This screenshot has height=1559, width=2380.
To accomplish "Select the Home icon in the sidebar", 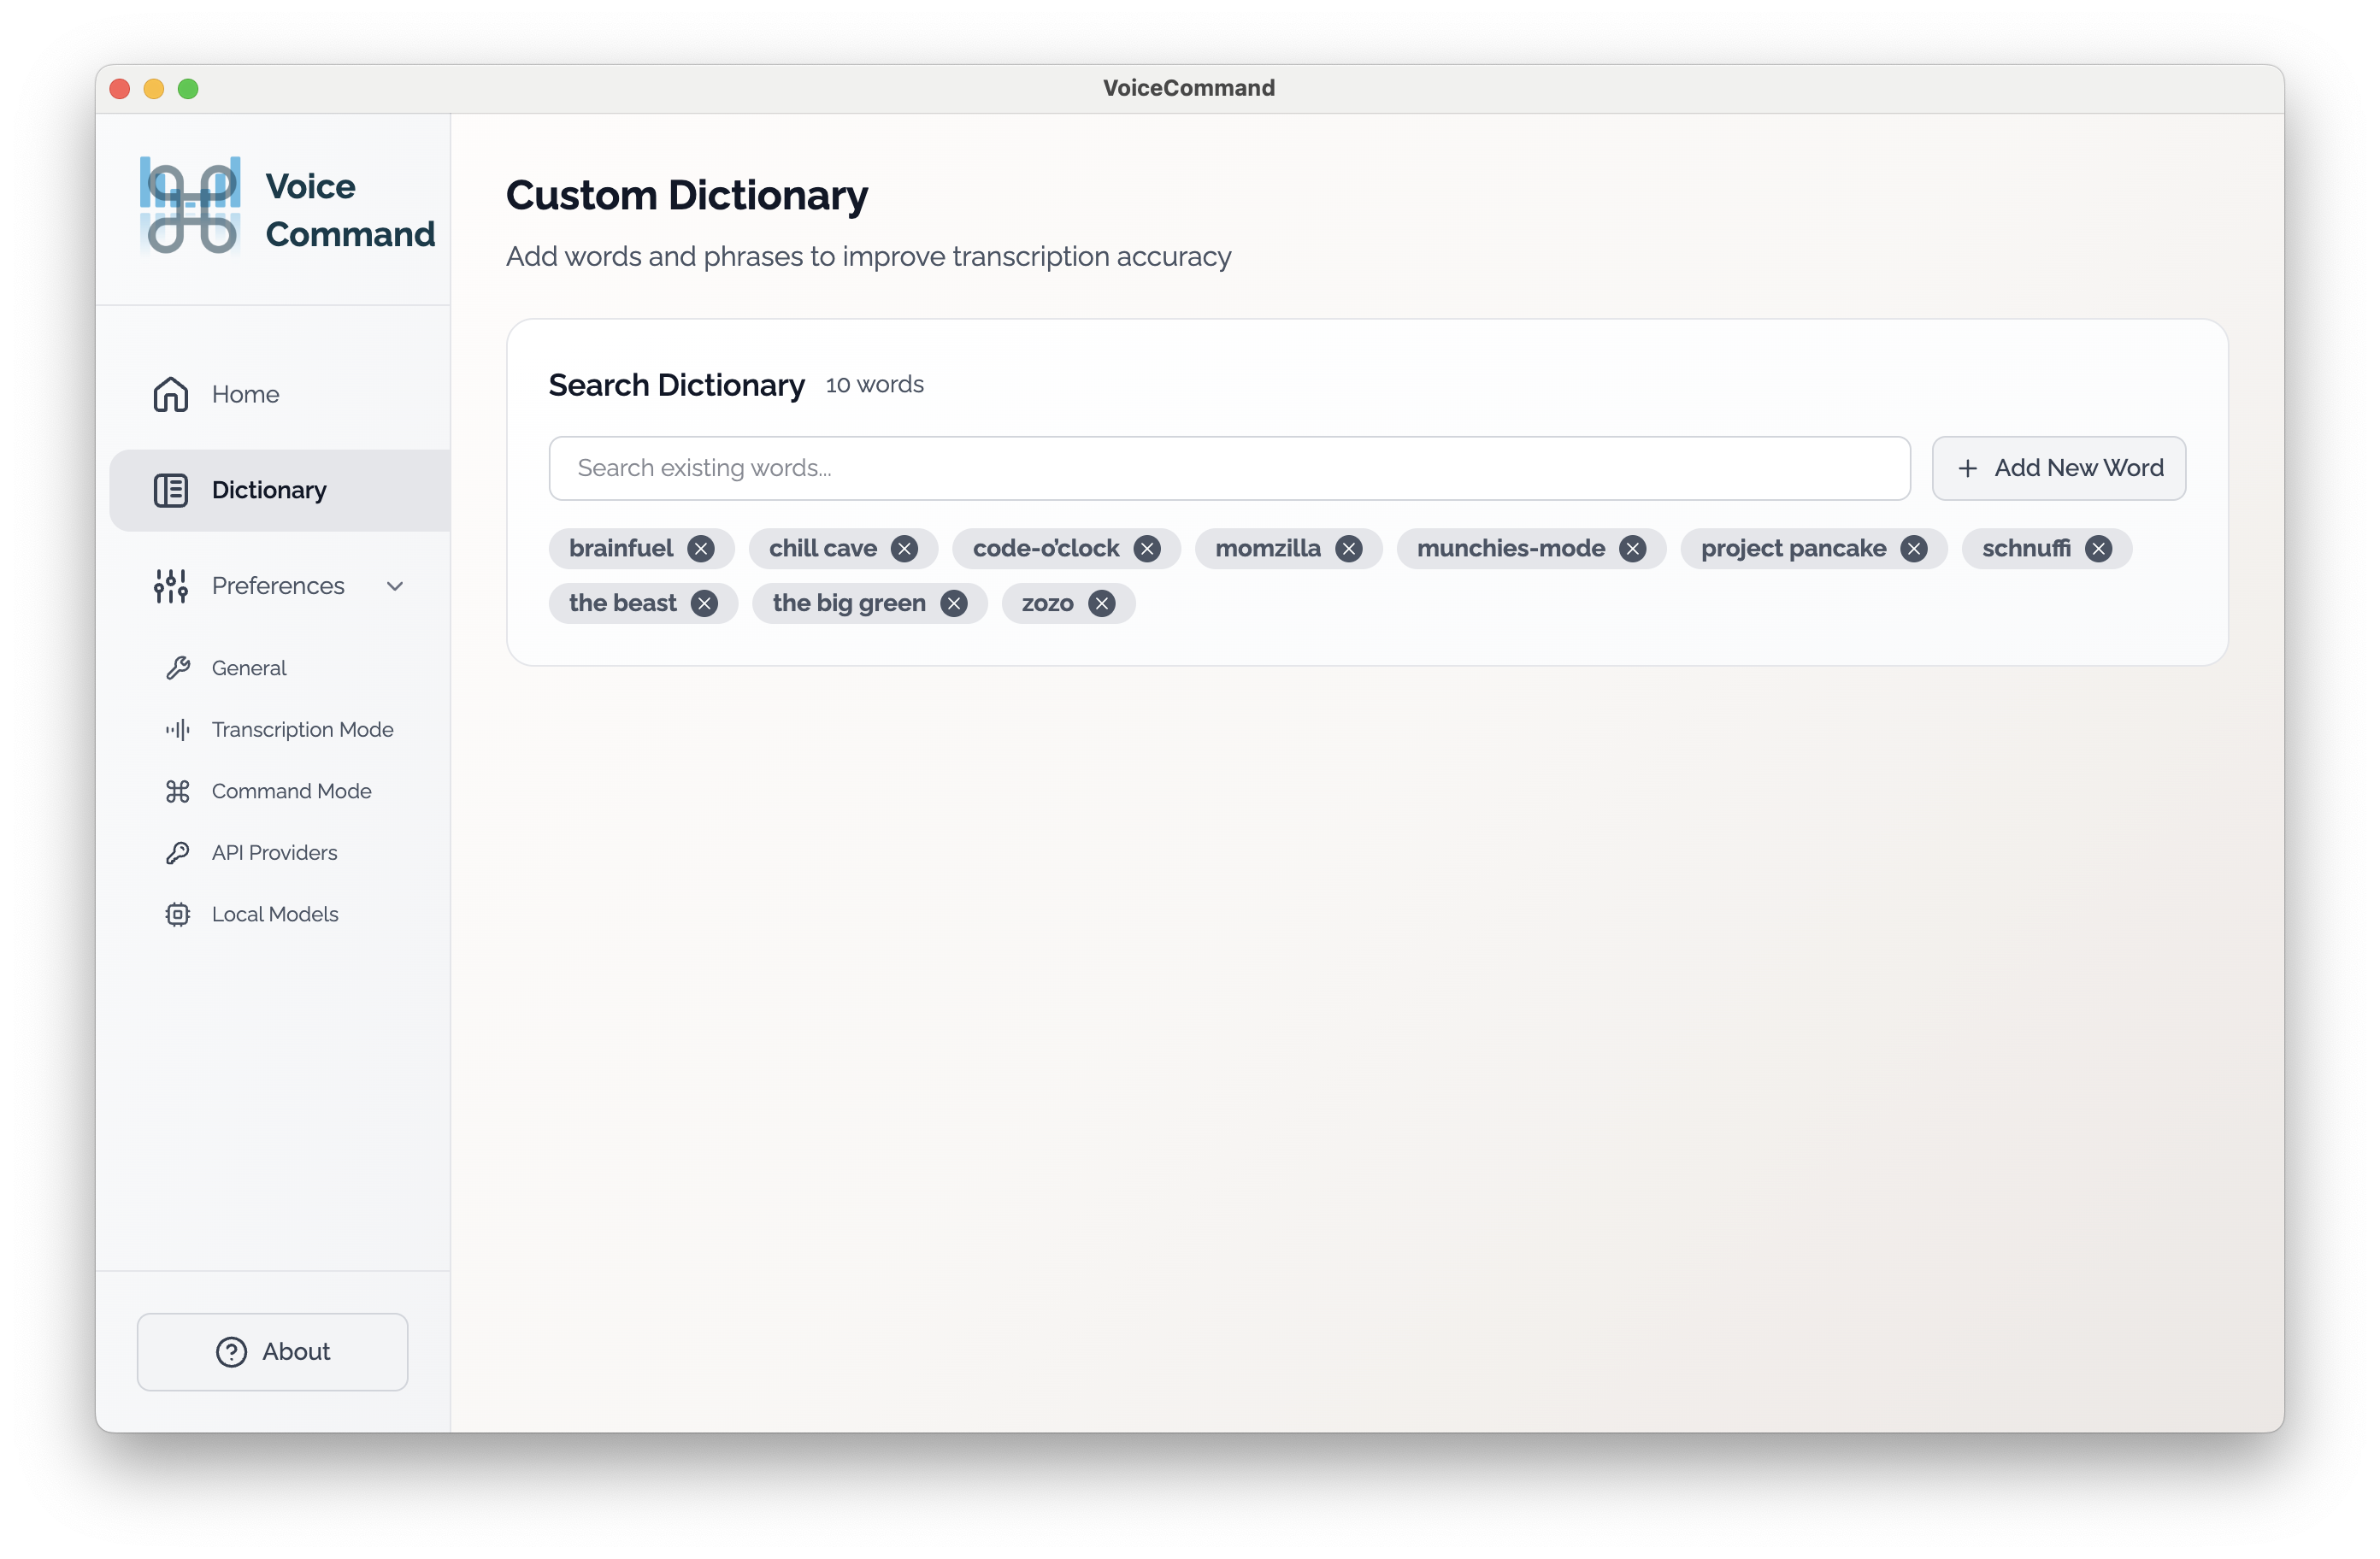I will [170, 394].
